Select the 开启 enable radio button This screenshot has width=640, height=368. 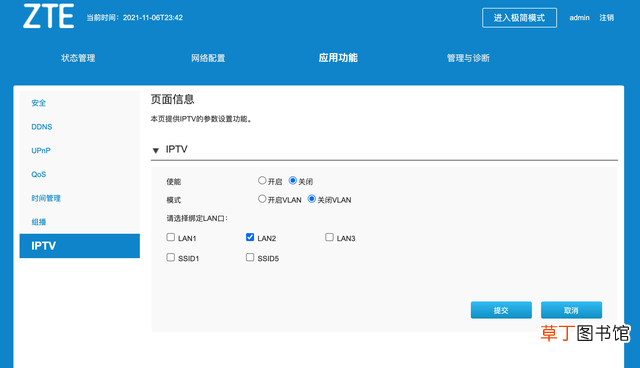262,180
